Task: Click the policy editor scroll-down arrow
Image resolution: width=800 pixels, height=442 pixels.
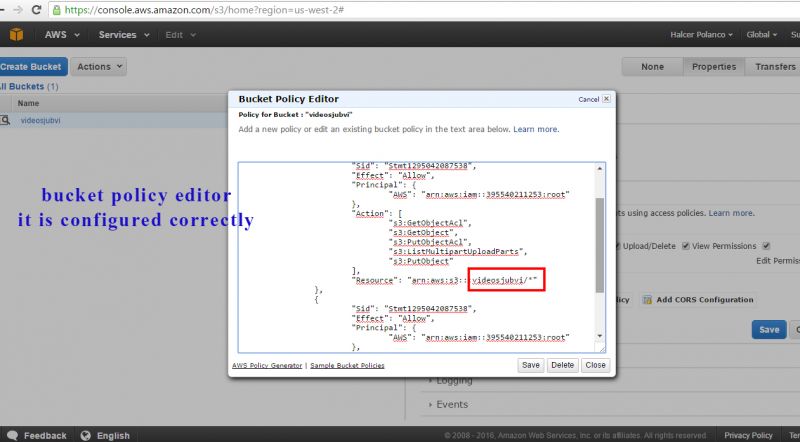Action: coord(599,335)
